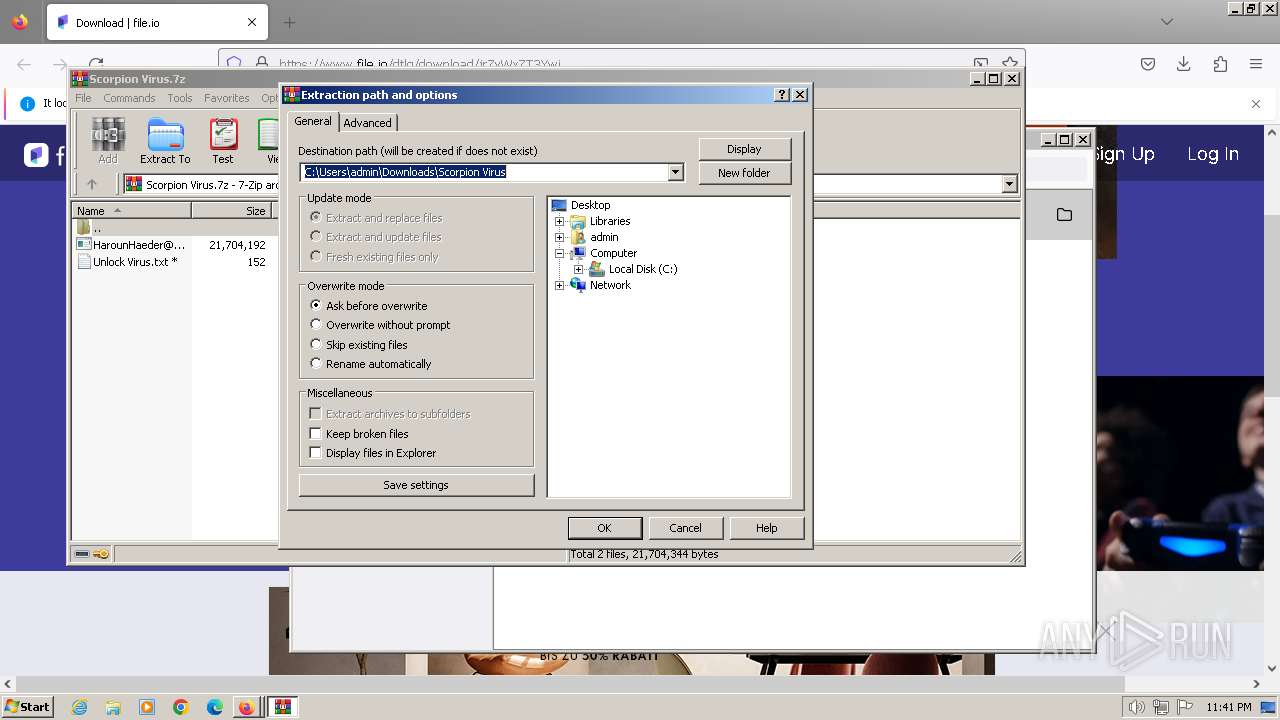Click the Add archive toolbar icon

point(108,141)
